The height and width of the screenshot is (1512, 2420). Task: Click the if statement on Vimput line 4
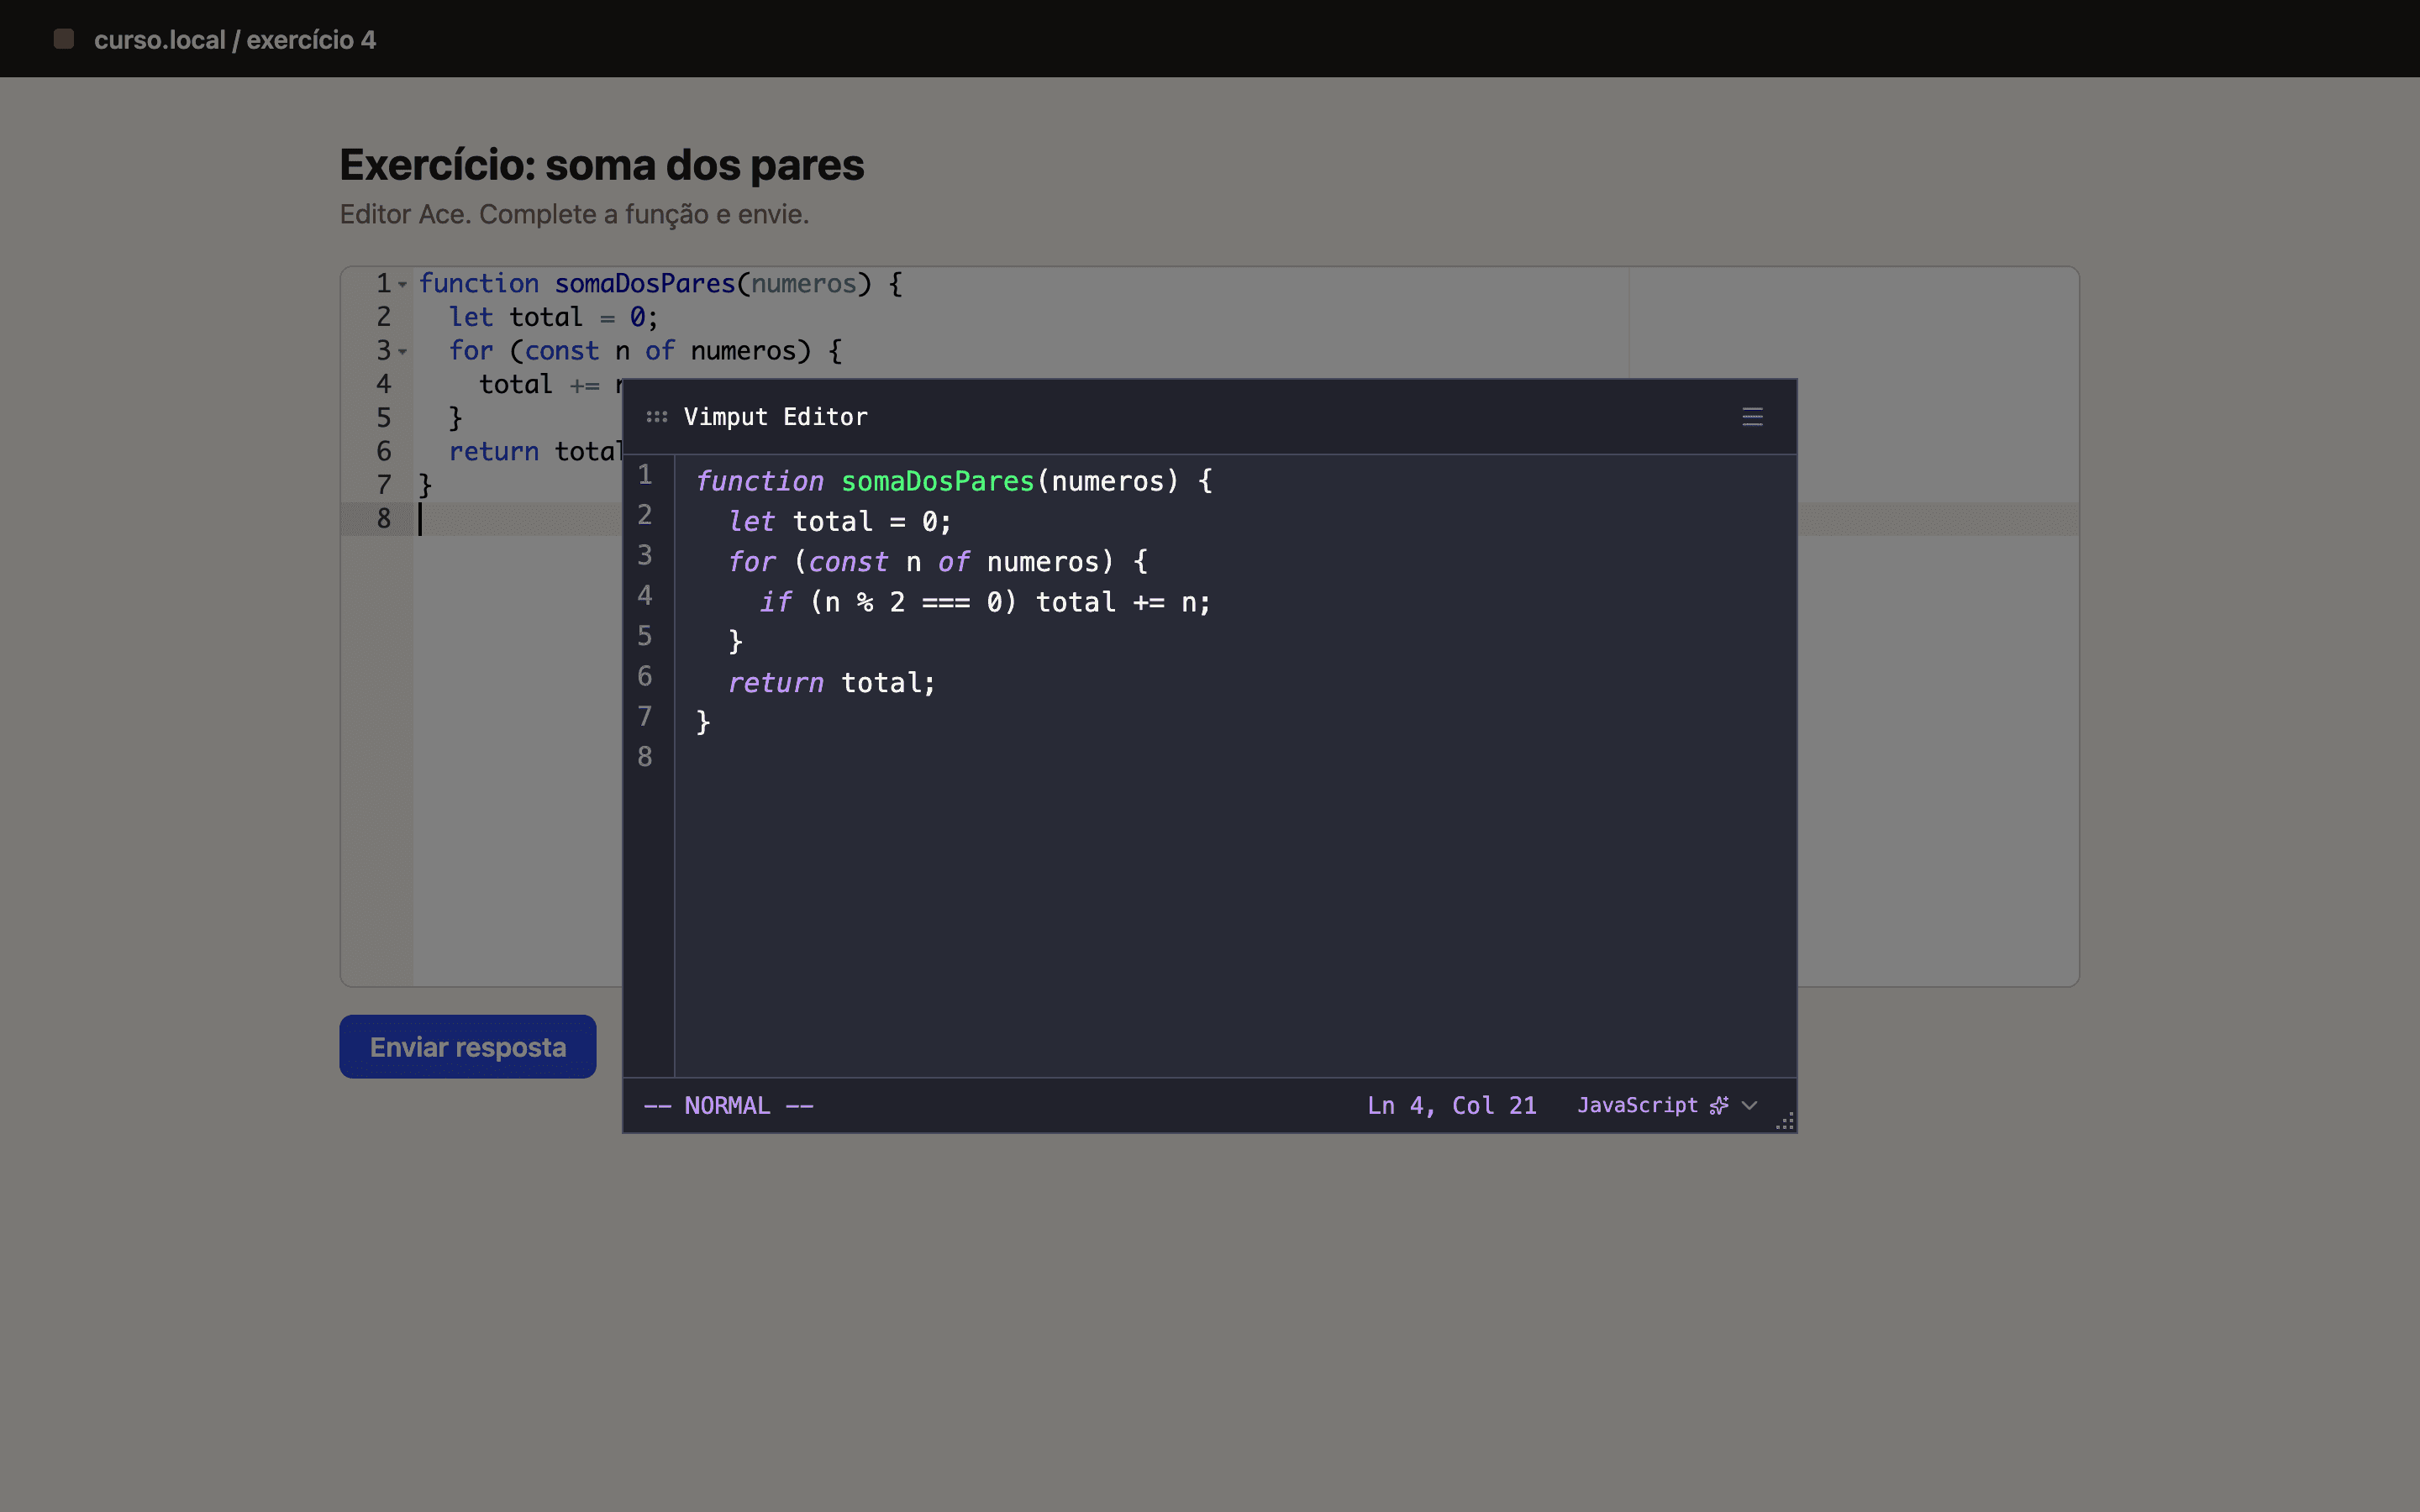click(x=985, y=602)
